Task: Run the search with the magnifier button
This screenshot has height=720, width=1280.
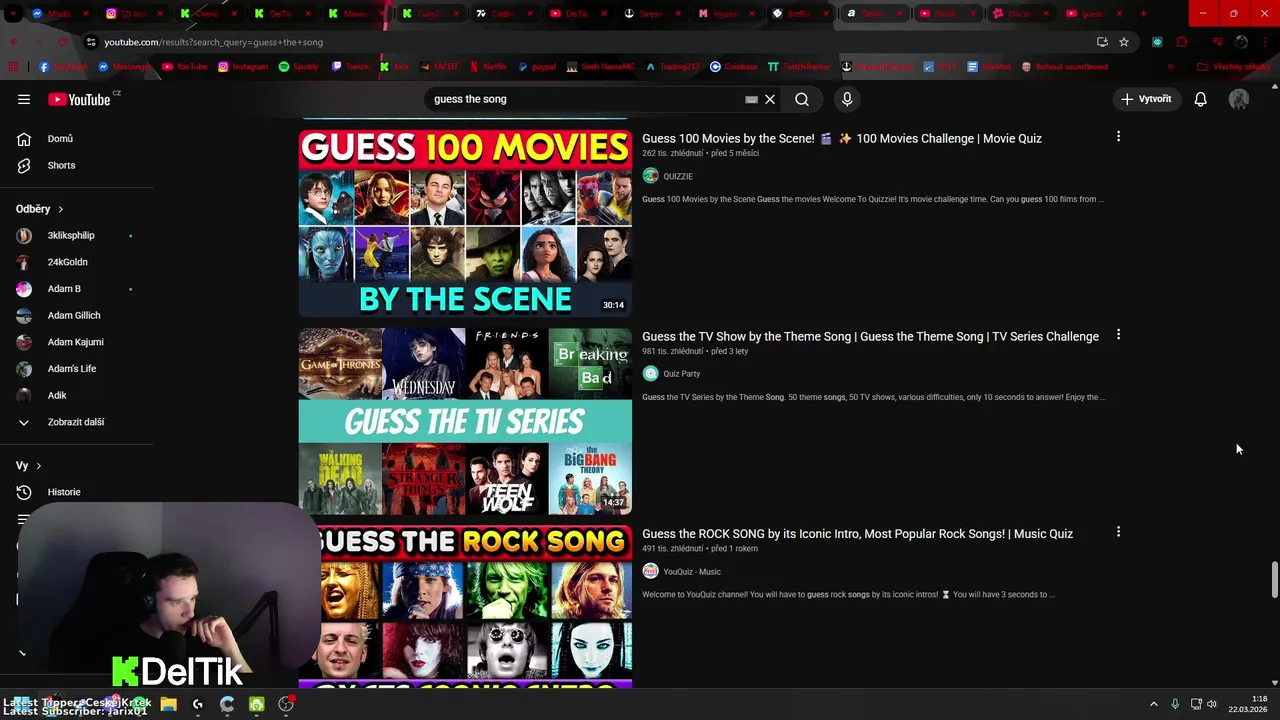Action: 802,99
